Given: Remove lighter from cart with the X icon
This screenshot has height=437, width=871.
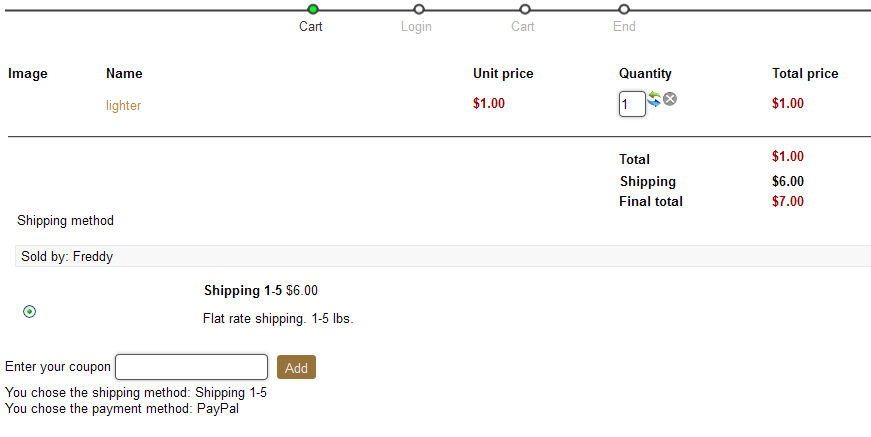Looking at the screenshot, I should pos(670,98).
